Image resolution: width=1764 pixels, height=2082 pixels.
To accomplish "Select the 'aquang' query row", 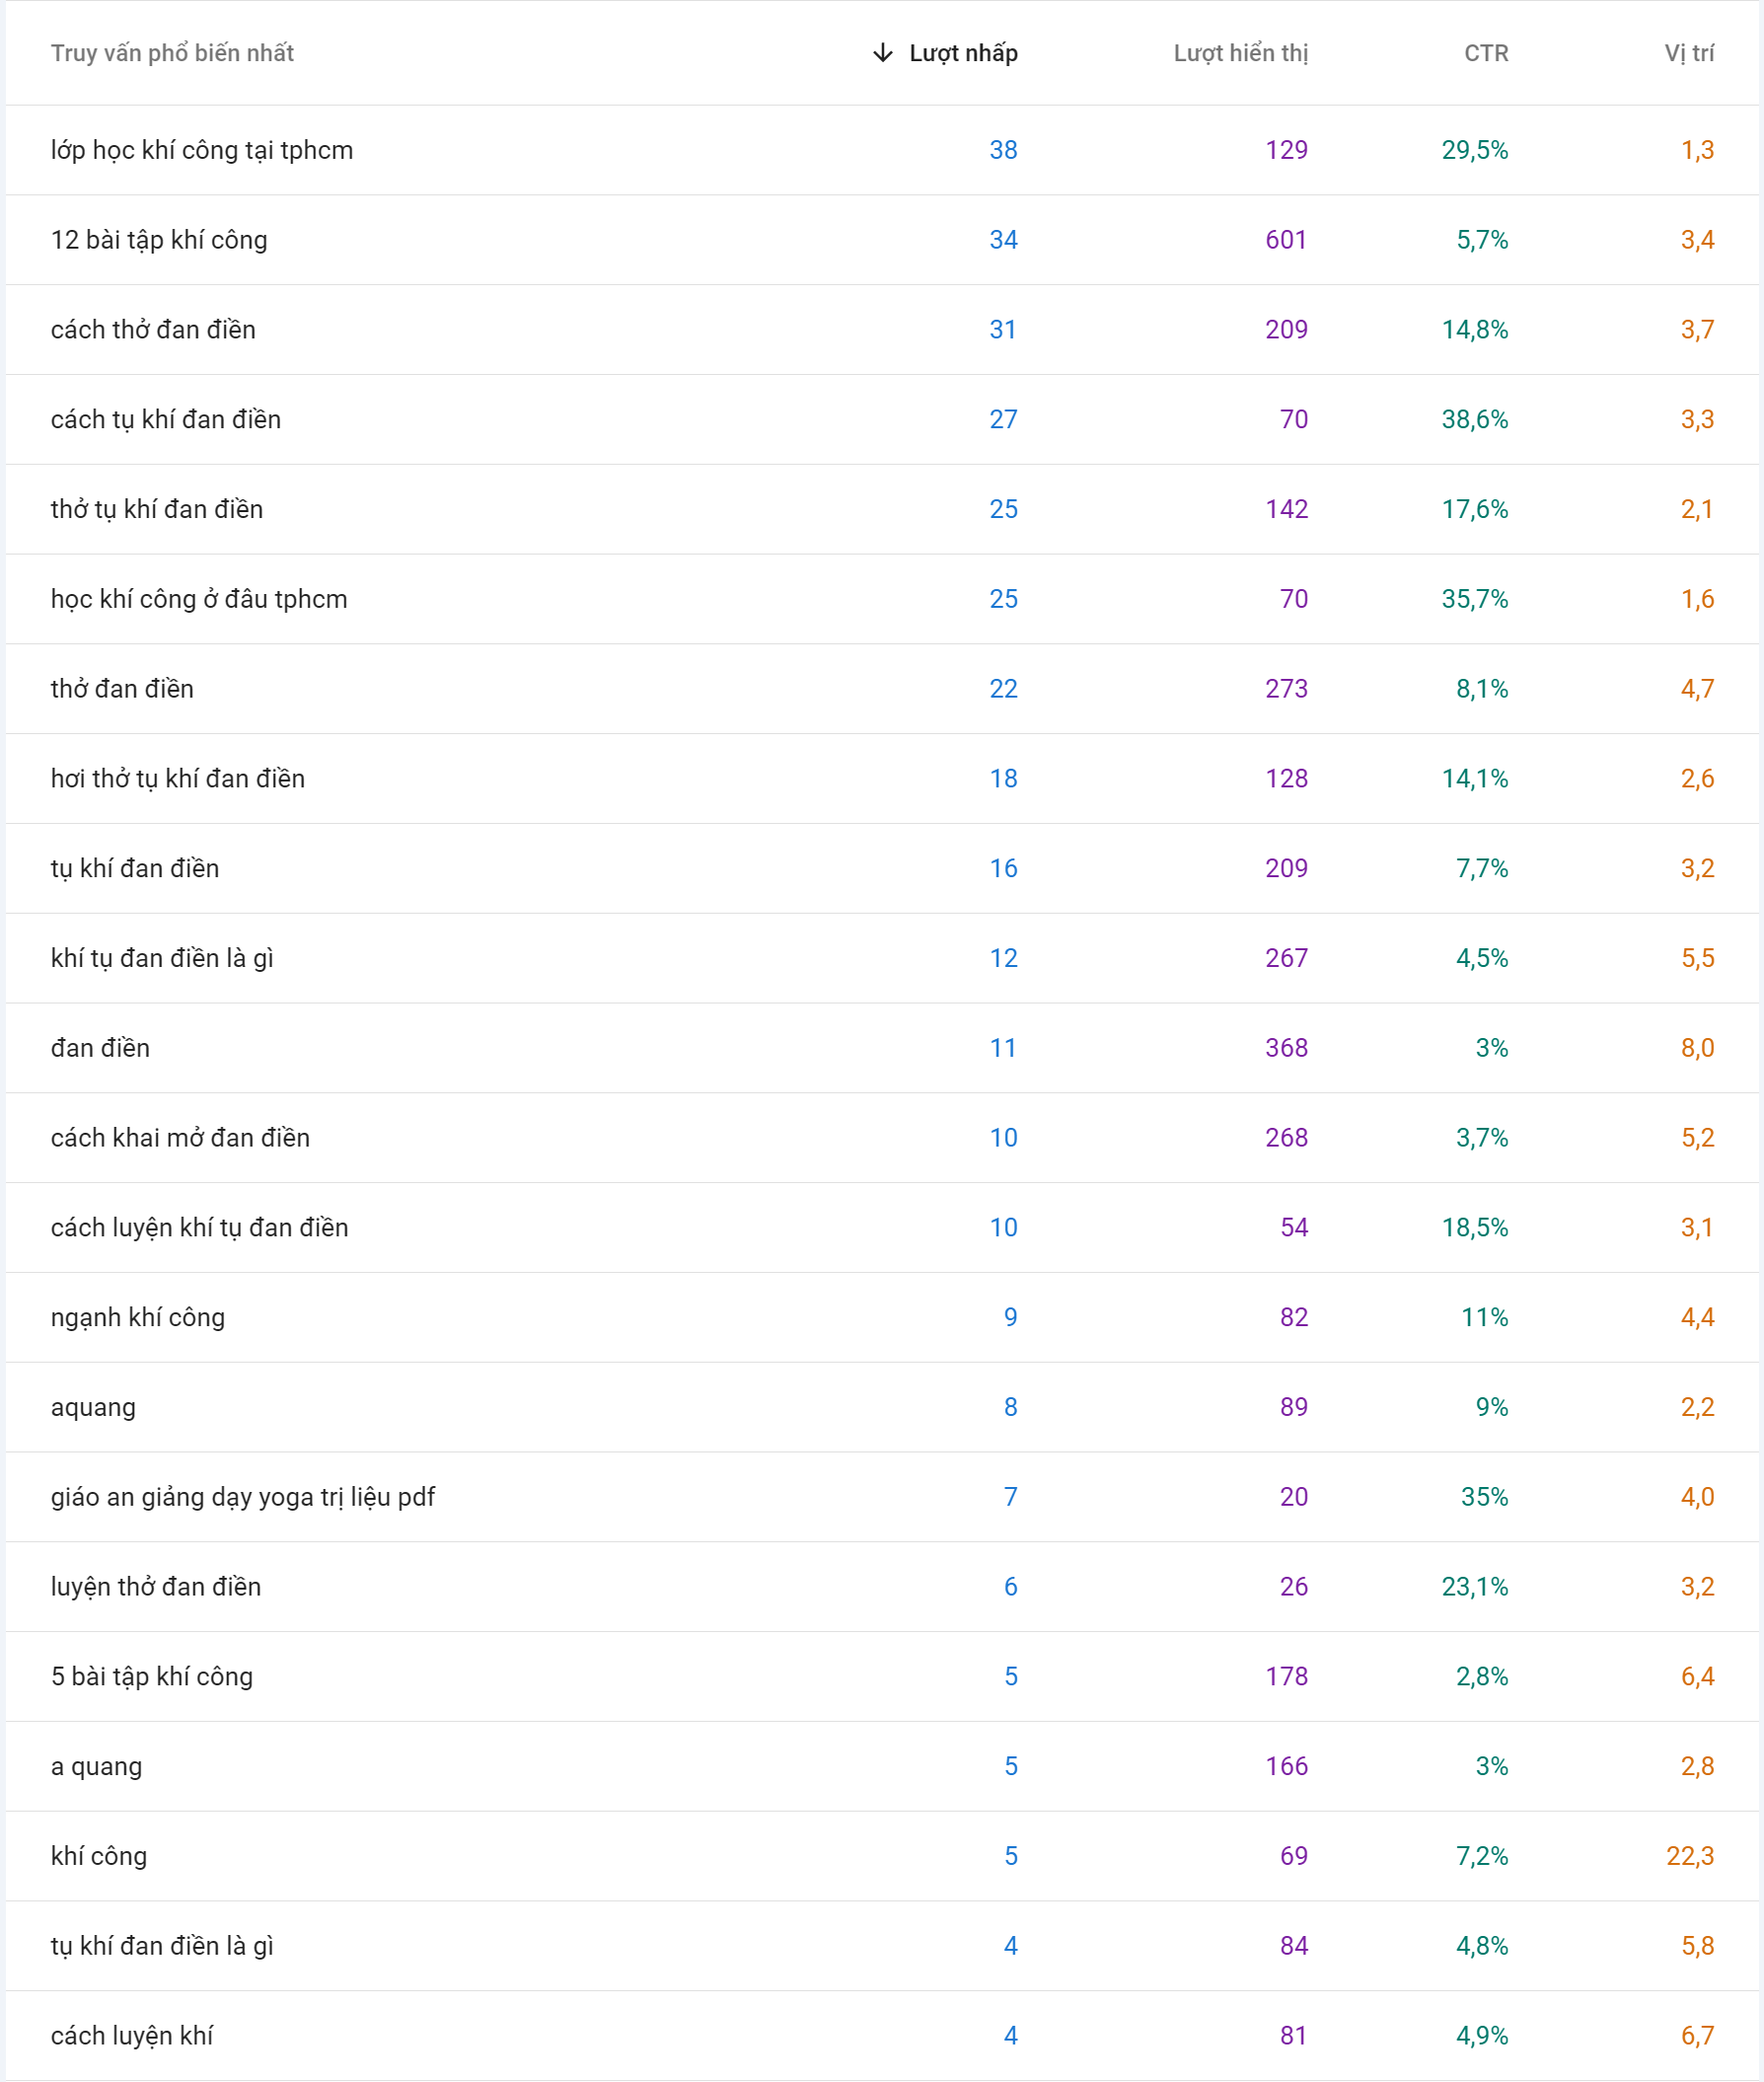I will (x=93, y=1407).
